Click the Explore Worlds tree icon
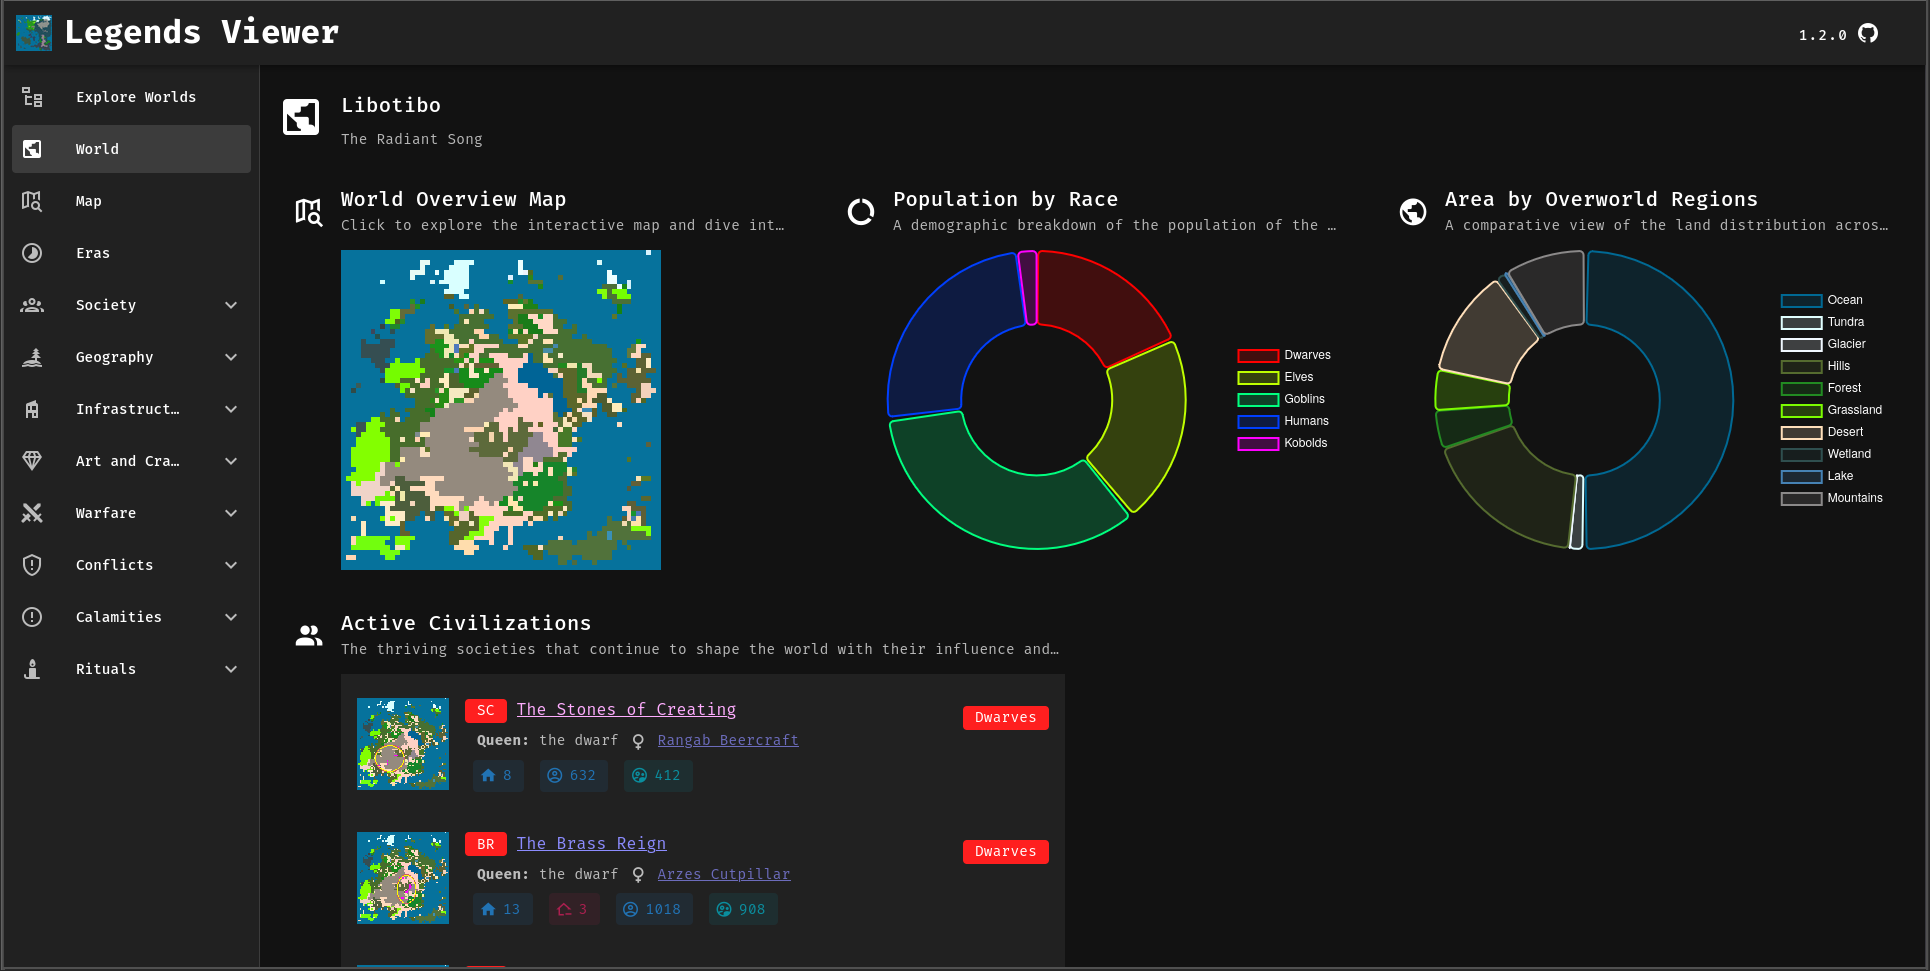 (32, 97)
